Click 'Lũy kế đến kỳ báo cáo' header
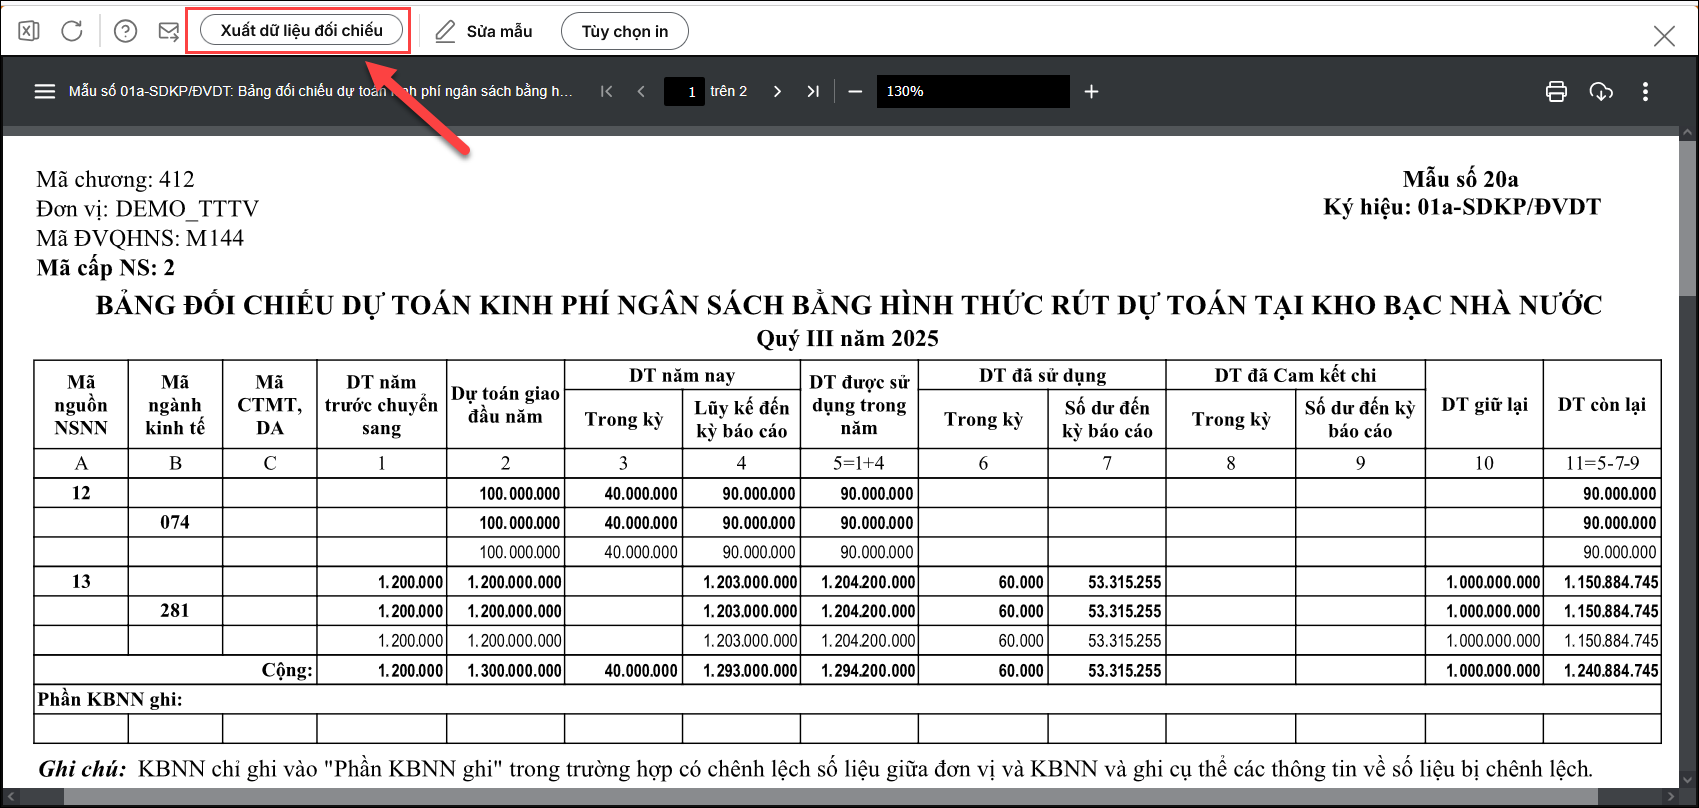Screen dimensions: 1699x808 pyautogui.click(x=741, y=419)
